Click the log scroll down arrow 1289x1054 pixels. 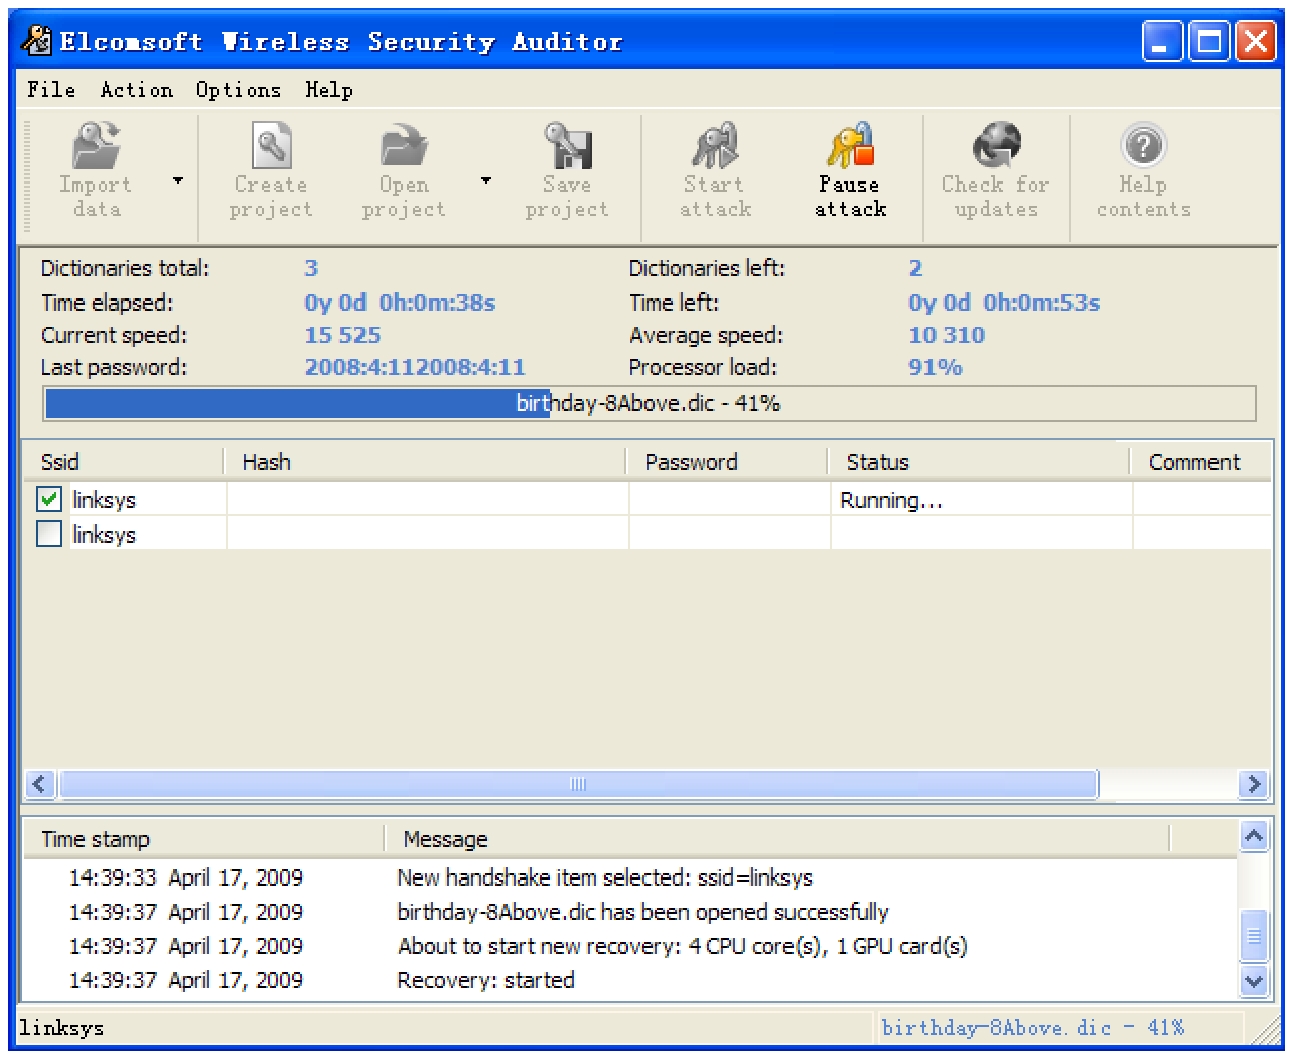(1254, 981)
